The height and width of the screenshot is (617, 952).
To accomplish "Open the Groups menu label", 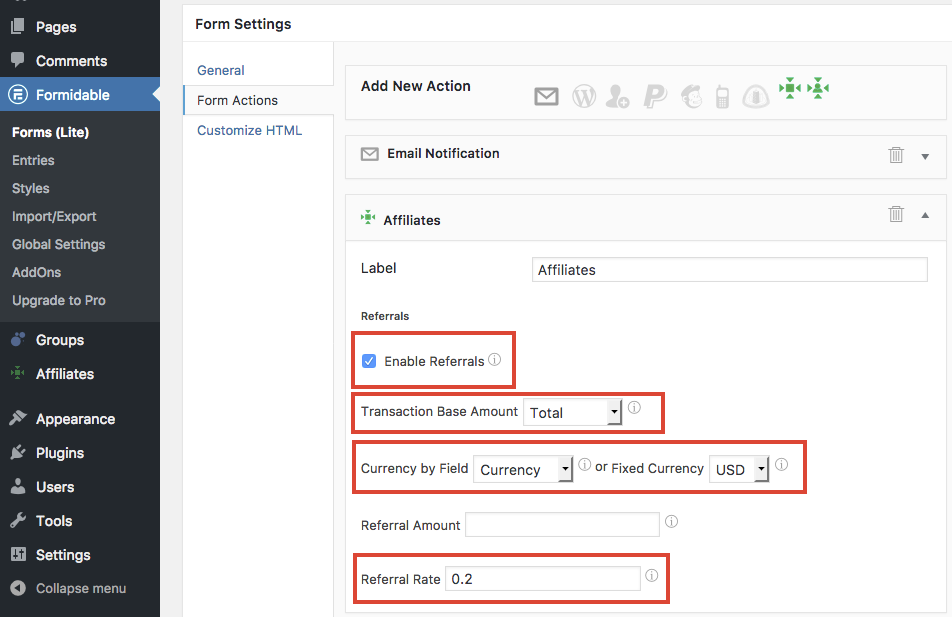I will (x=60, y=340).
